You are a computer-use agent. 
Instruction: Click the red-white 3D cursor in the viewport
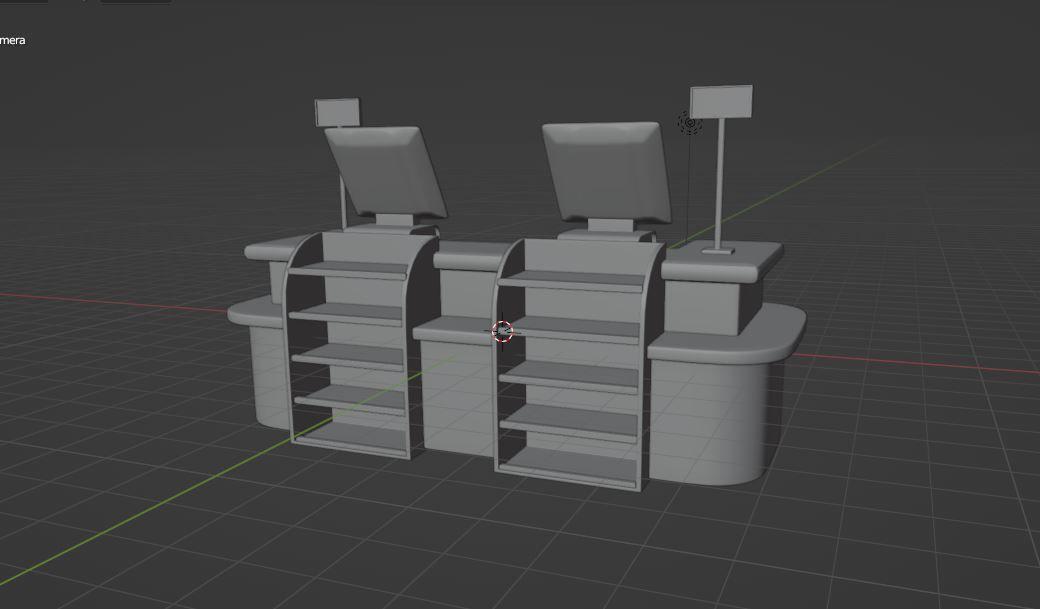502,331
